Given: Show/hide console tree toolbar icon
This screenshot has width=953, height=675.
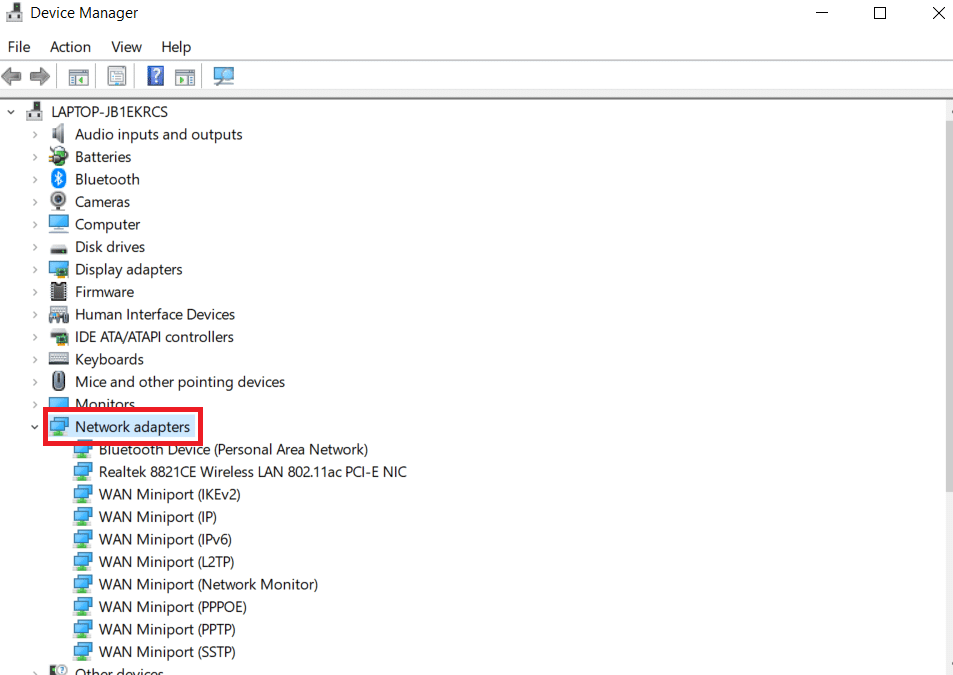Looking at the screenshot, I should (x=78, y=77).
